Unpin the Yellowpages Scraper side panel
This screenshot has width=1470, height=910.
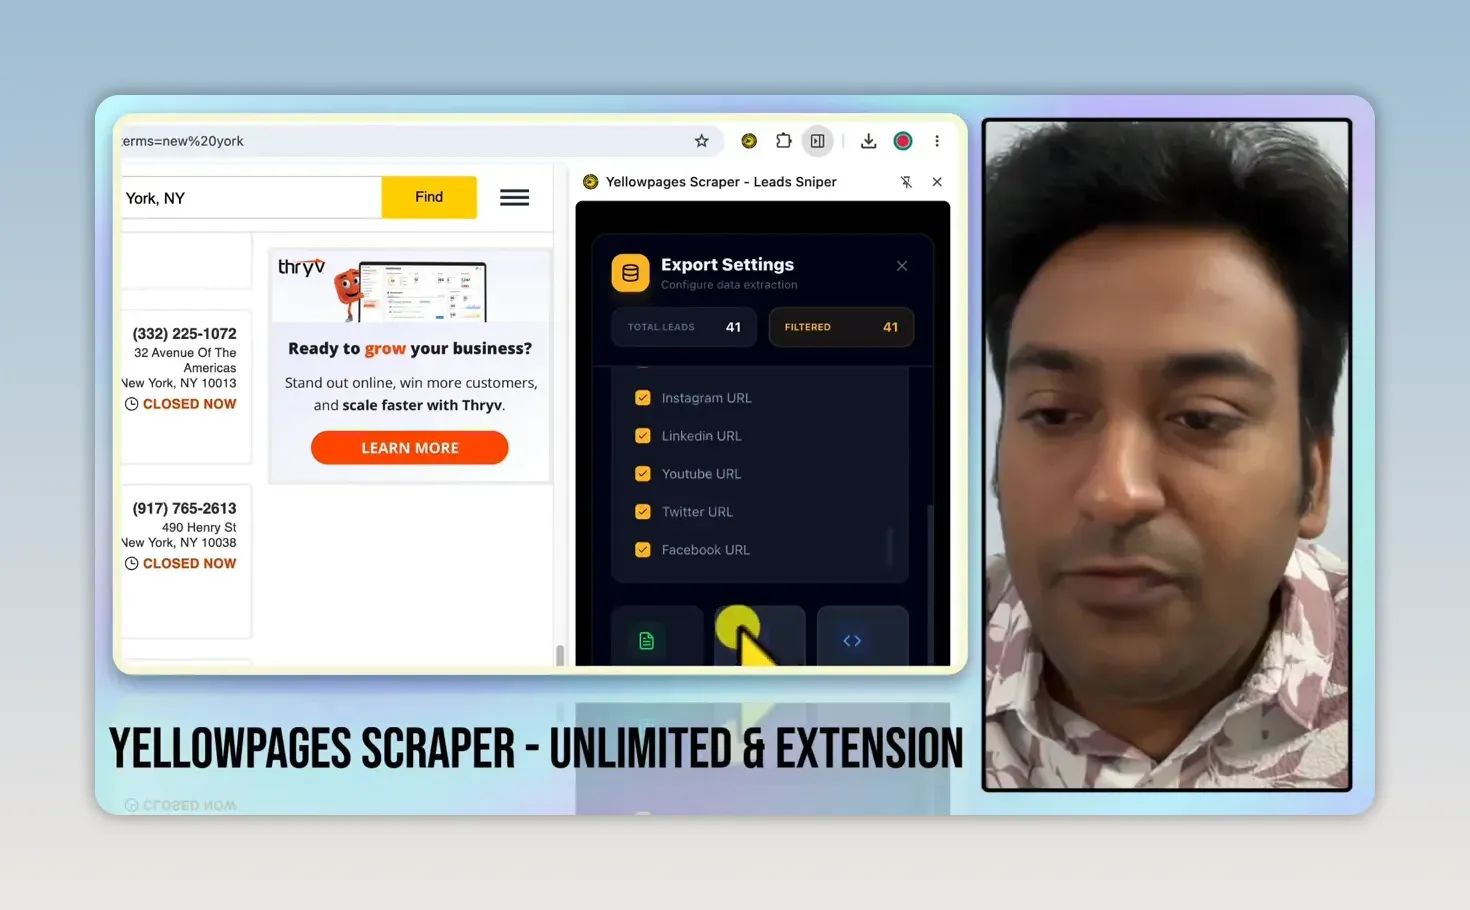click(906, 182)
